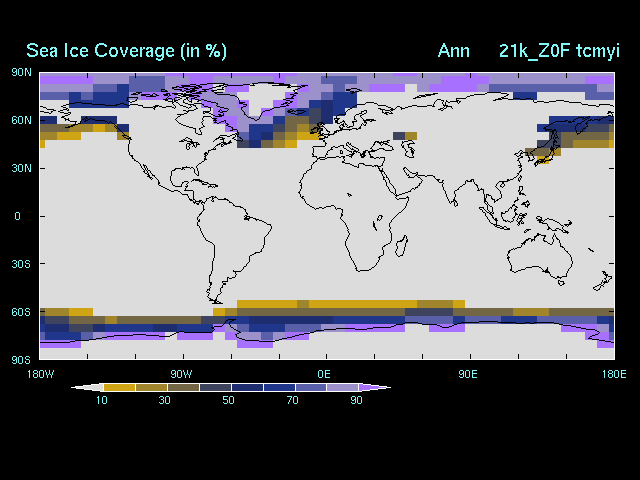Pick the light lavender 80–90 colorbar segment
640x480 pixels.
[x=343, y=387]
